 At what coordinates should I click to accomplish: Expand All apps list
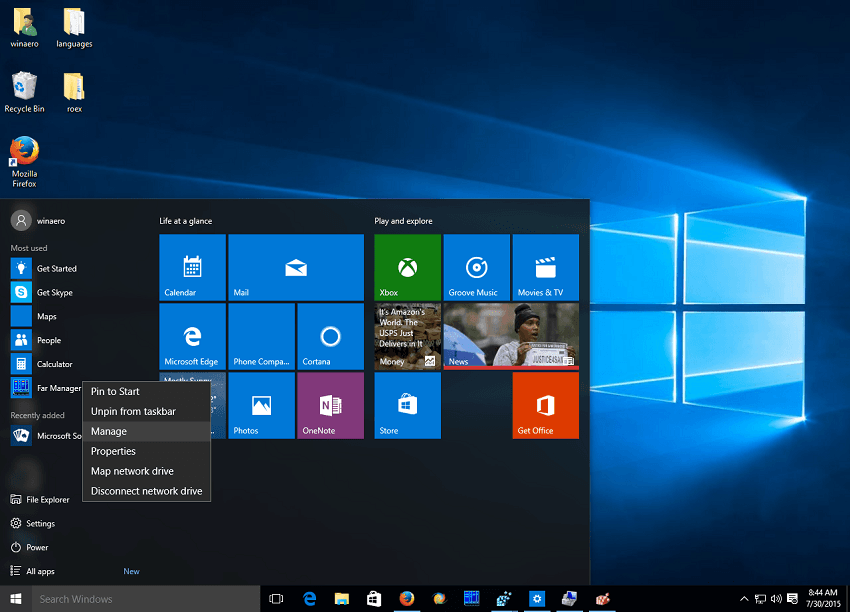(41, 571)
